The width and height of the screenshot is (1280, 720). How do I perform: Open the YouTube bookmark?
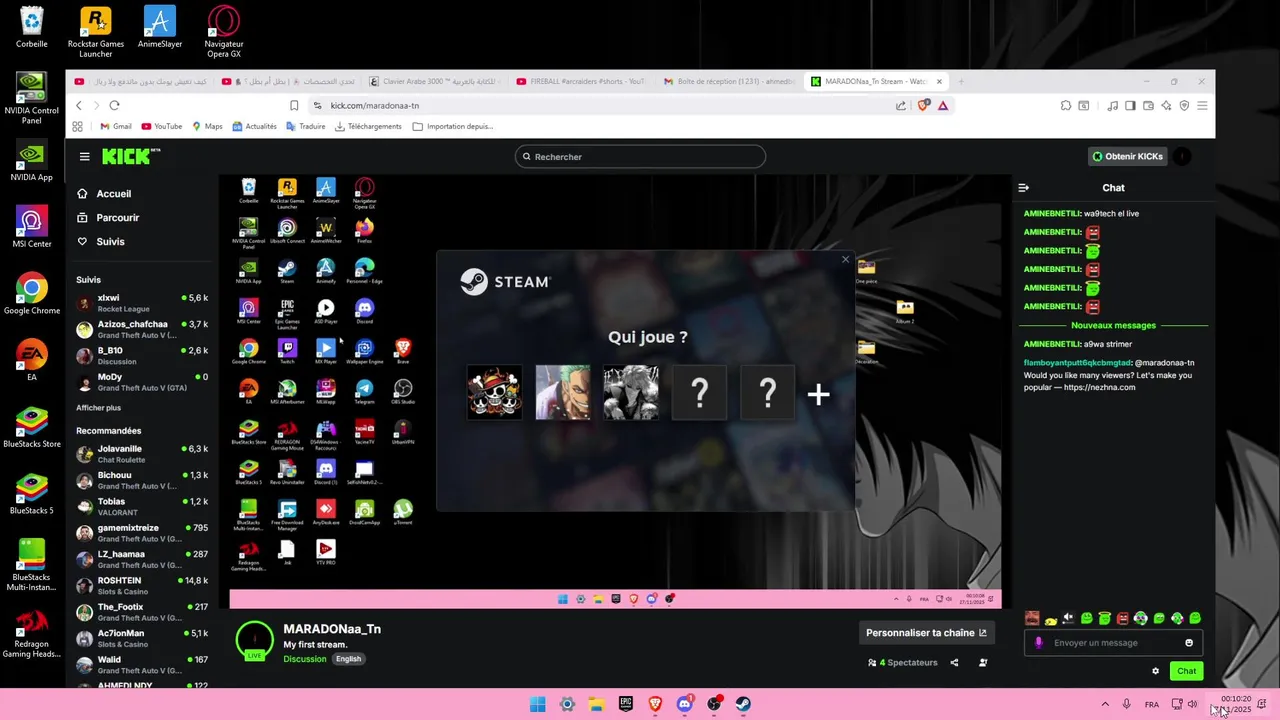click(162, 127)
